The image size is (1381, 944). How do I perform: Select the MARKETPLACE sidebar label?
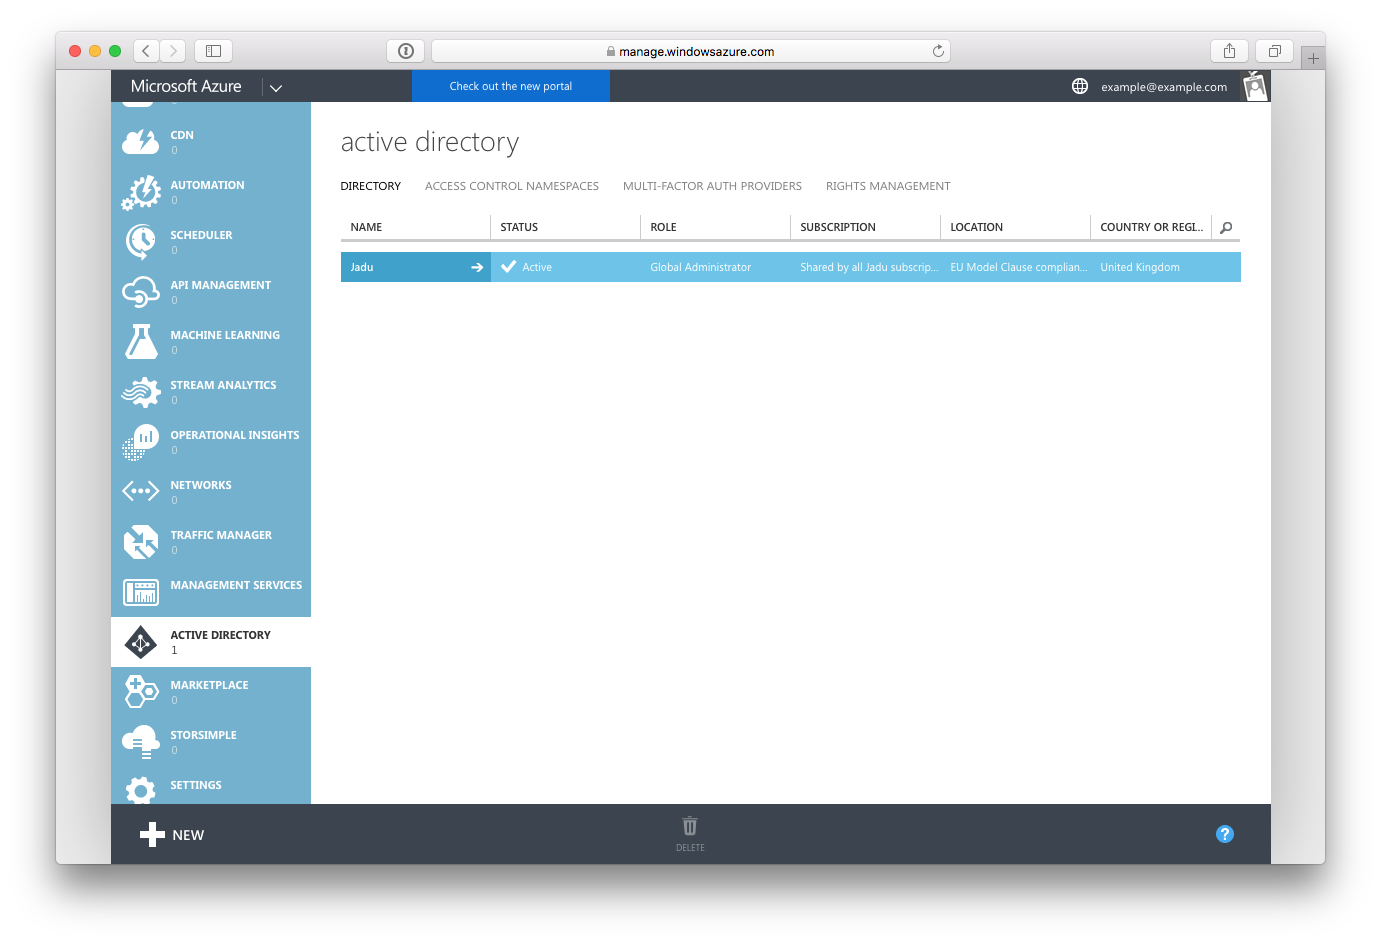coord(209,685)
